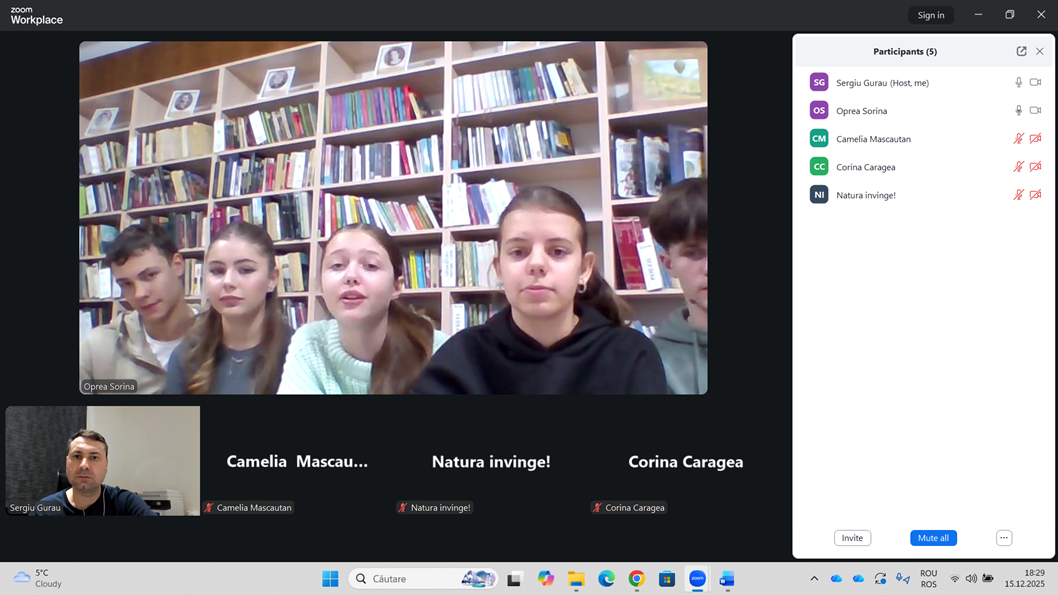Mute Oprea Sorina's microphone

coord(1019,111)
